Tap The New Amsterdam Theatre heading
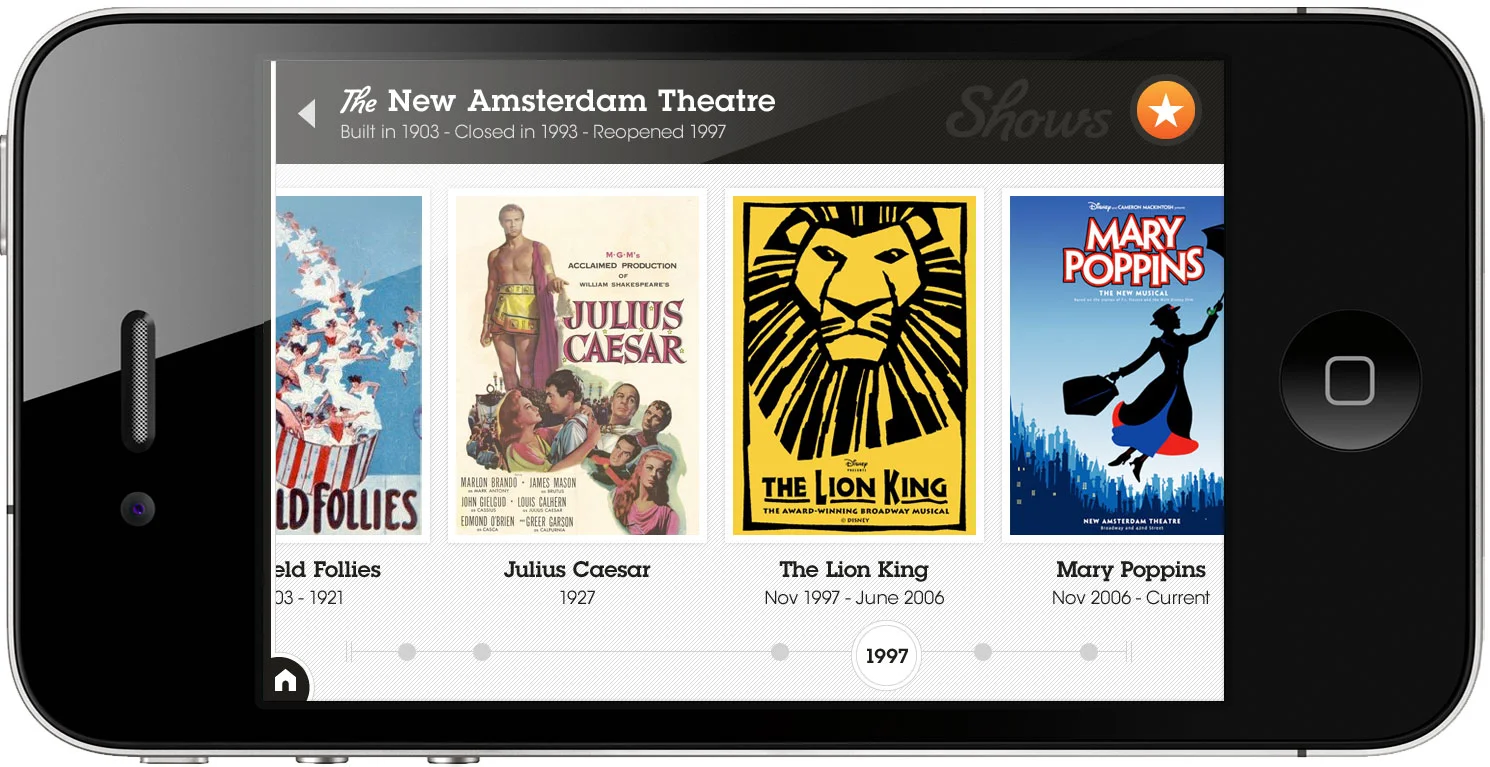1490x767 pixels. click(x=557, y=100)
